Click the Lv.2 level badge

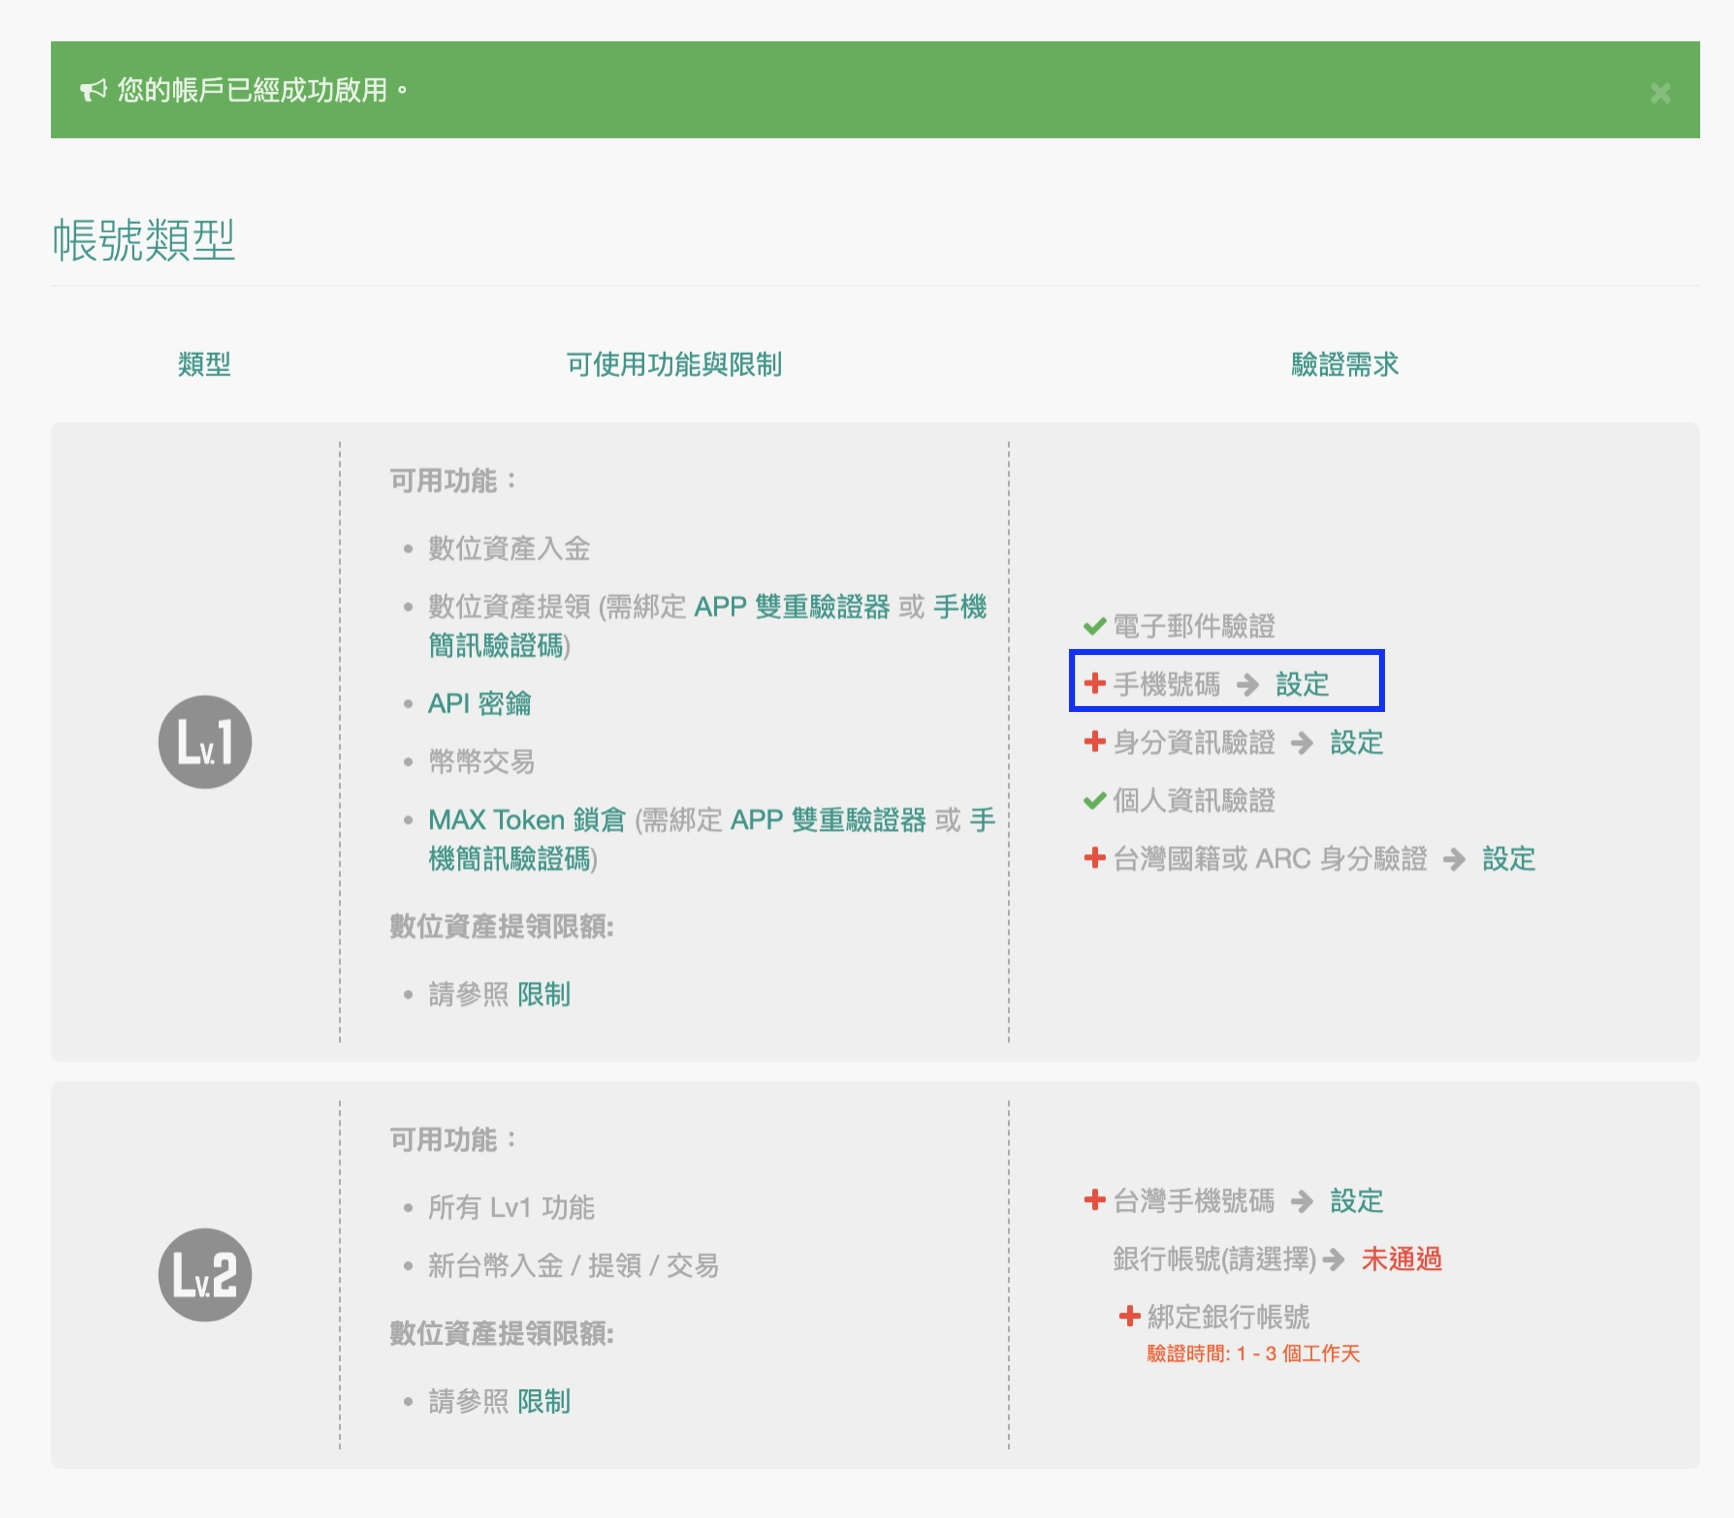(205, 1275)
